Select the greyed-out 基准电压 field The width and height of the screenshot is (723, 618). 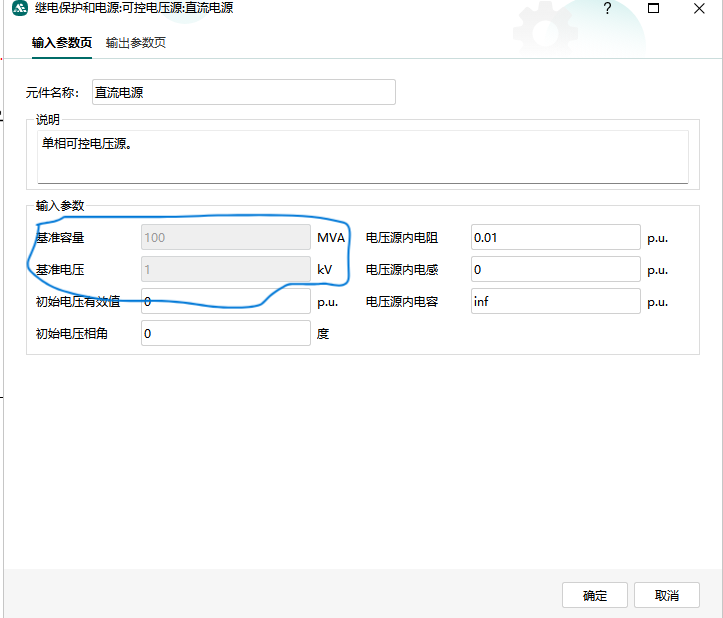pyautogui.click(x=226, y=269)
